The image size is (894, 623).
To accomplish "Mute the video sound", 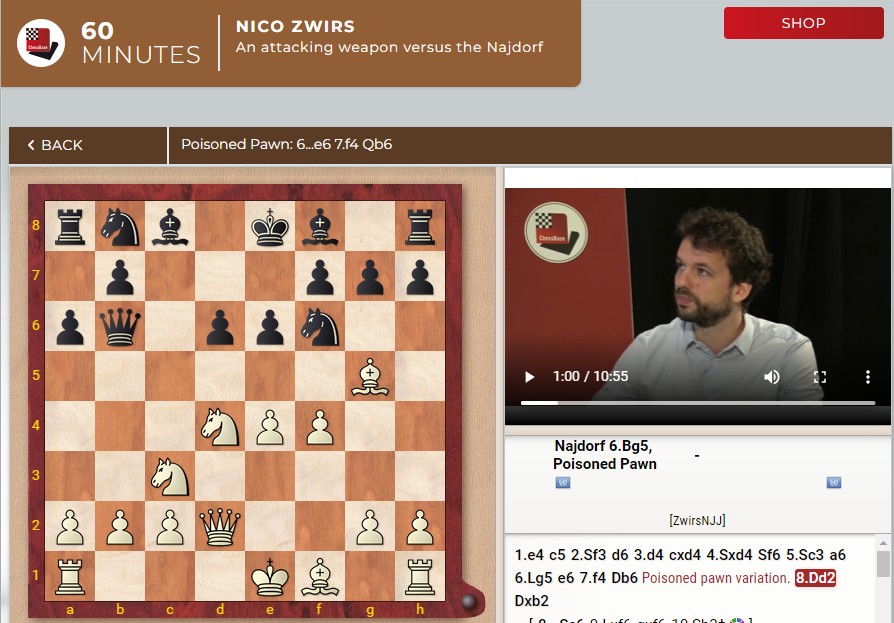I will (772, 377).
